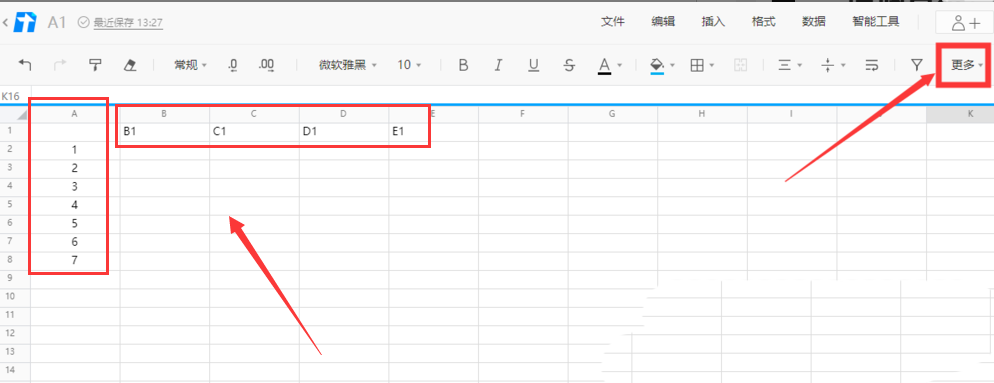994x383 pixels.
Task: Select column A header
Action: coord(75,114)
